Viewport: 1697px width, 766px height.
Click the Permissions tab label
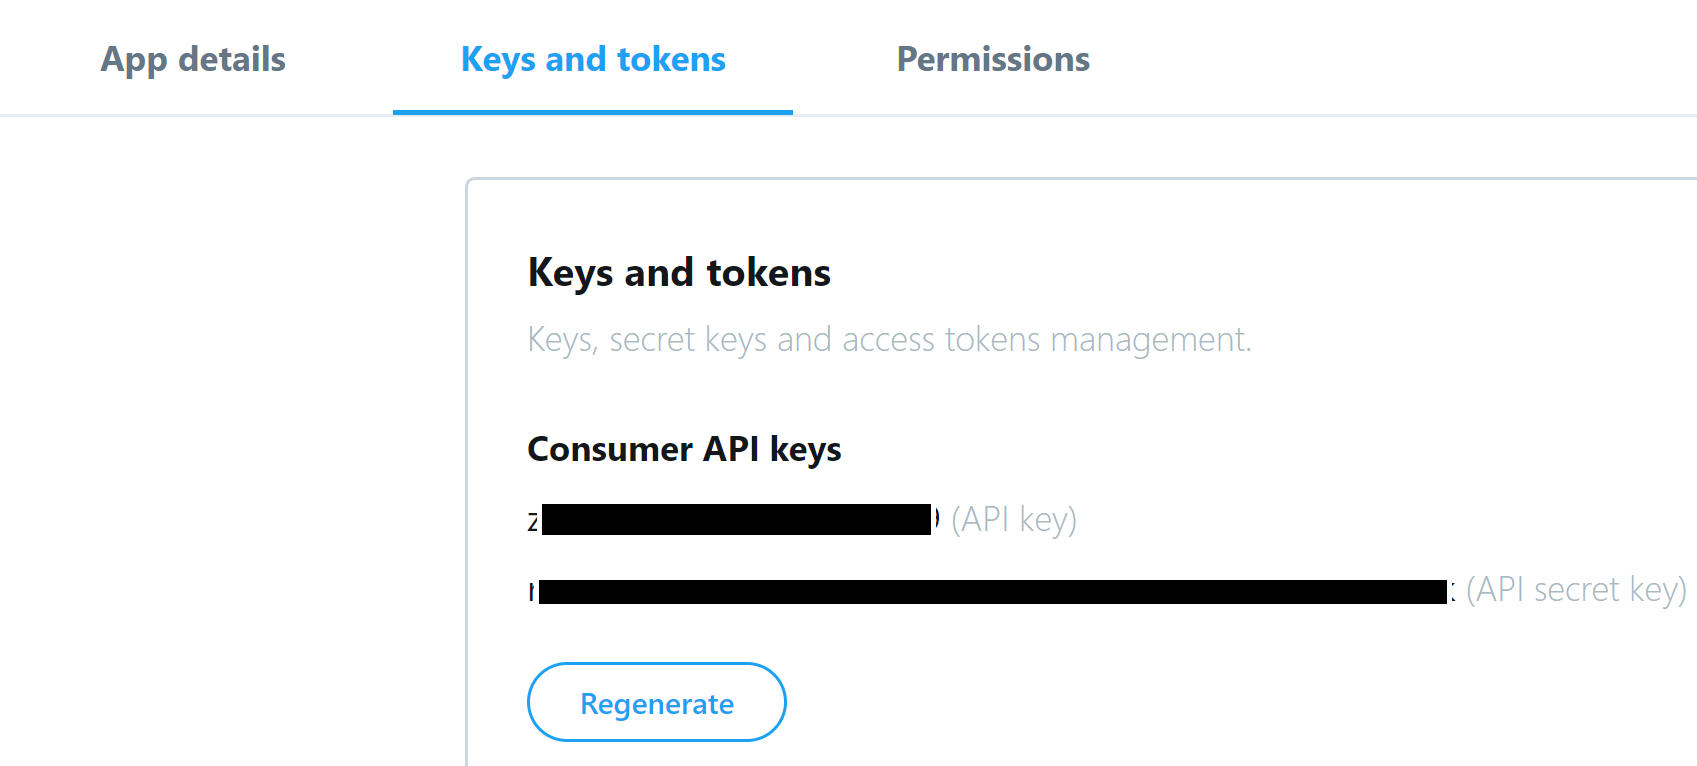tap(992, 59)
